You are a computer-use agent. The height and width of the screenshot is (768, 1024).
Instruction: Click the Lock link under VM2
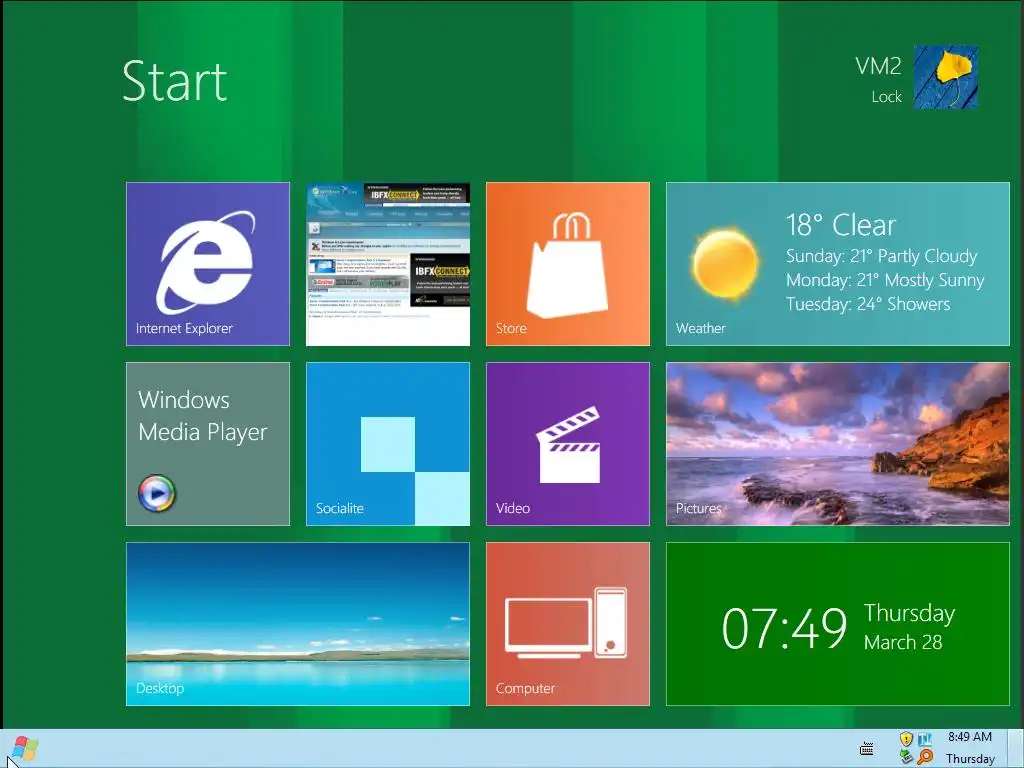click(886, 97)
